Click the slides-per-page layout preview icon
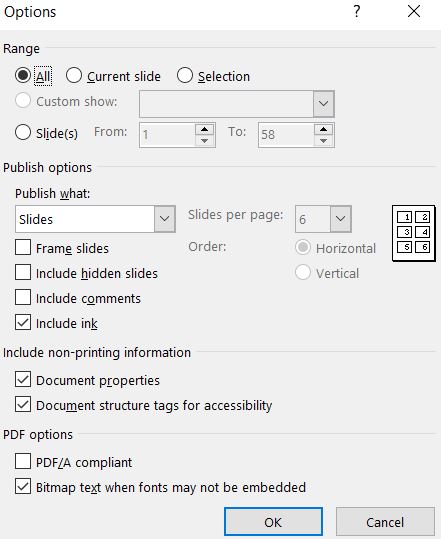 tap(414, 233)
